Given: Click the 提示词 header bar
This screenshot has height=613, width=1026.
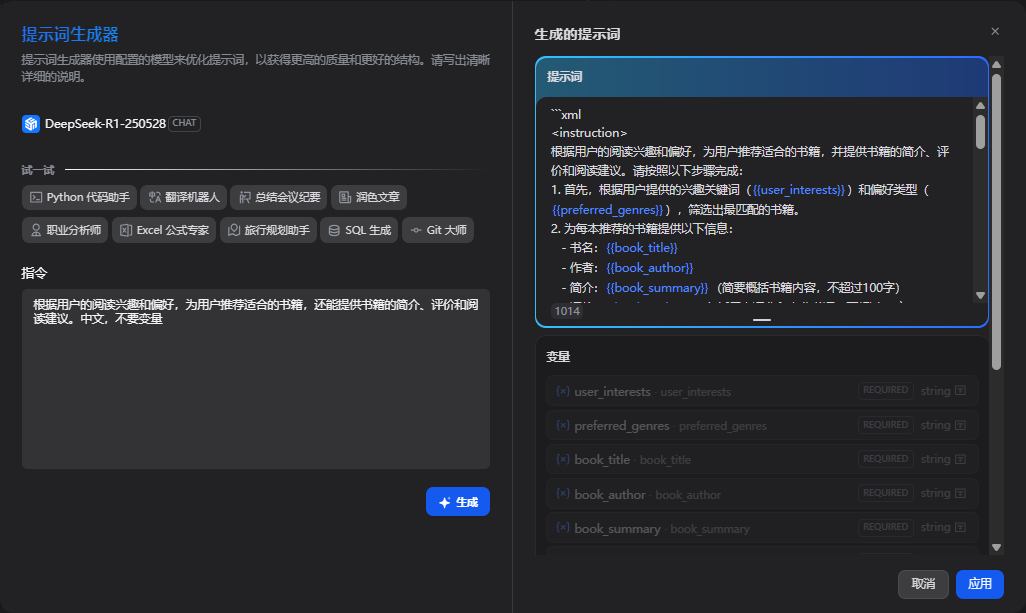Looking at the screenshot, I should (762, 77).
